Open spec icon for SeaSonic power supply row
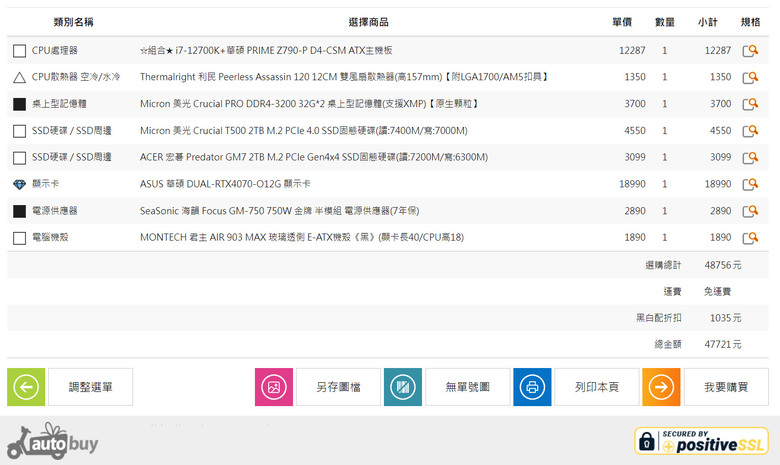 tap(750, 211)
